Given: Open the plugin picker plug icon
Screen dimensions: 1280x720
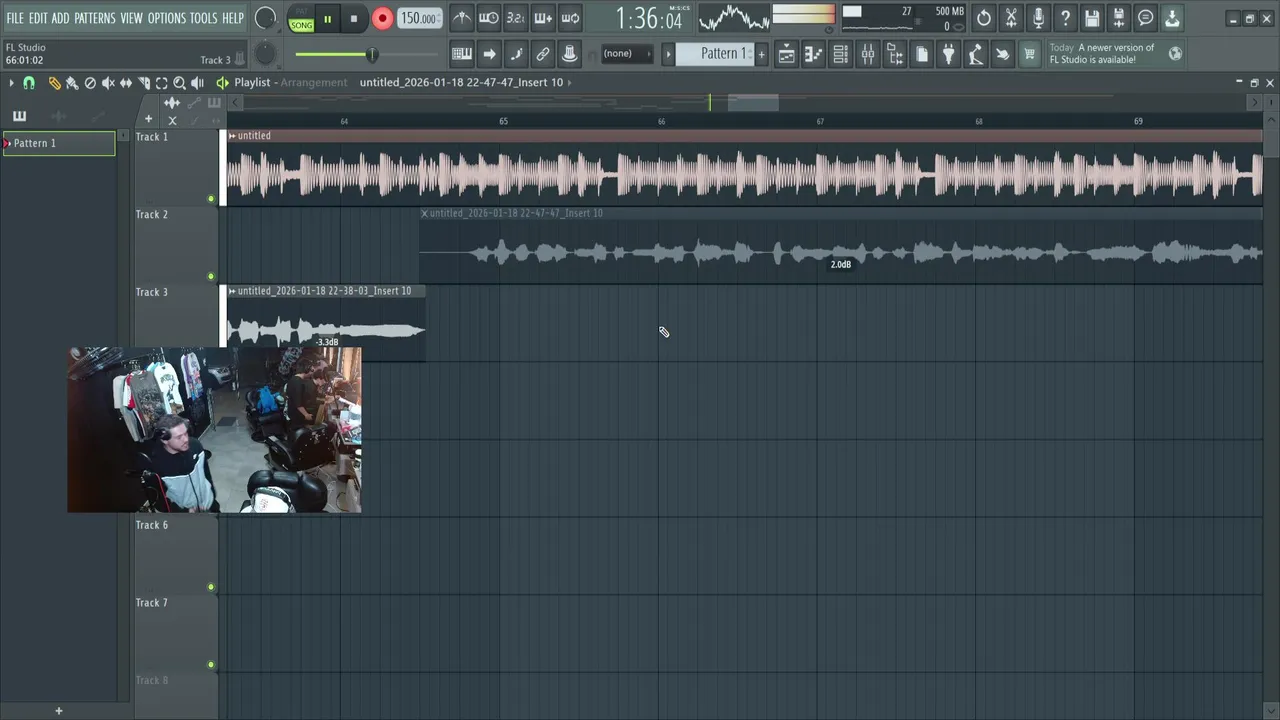Looking at the screenshot, I should tap(949, 54).
